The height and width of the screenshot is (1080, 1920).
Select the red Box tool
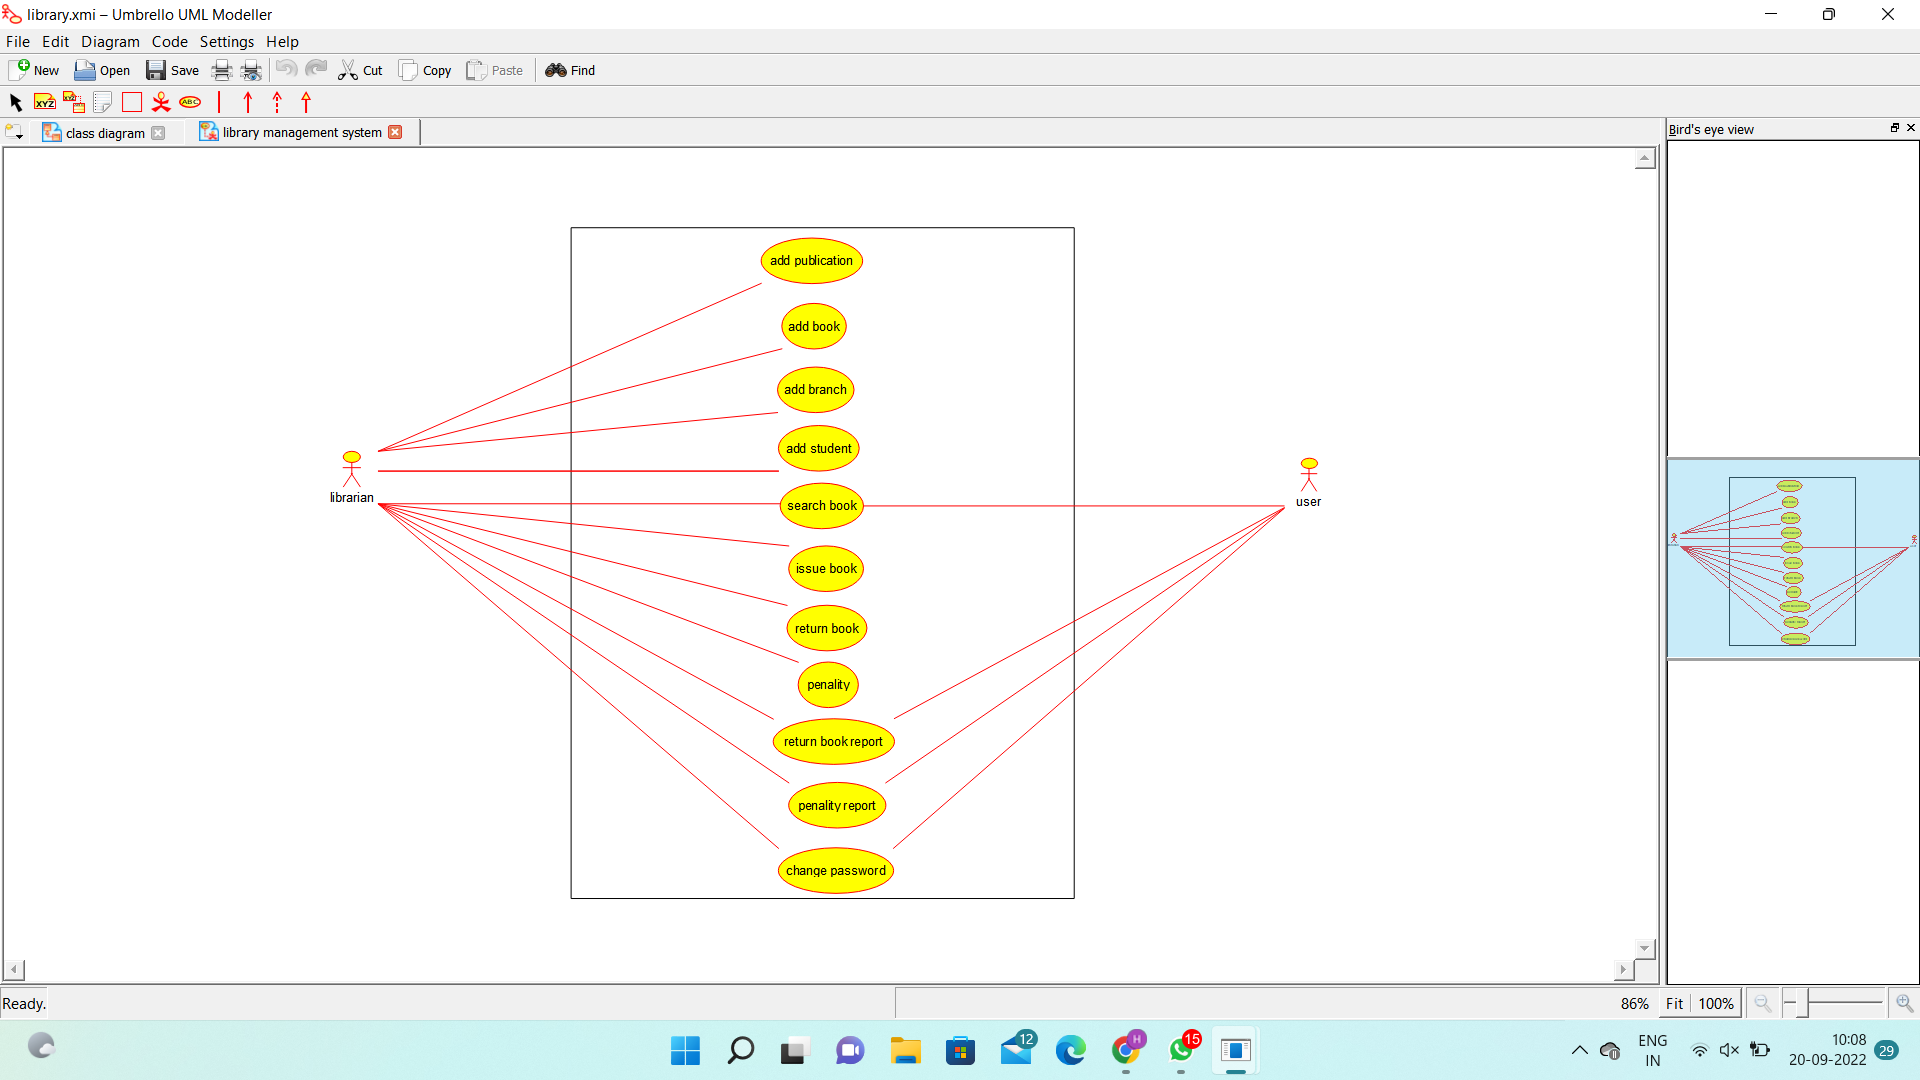(132, 102)
